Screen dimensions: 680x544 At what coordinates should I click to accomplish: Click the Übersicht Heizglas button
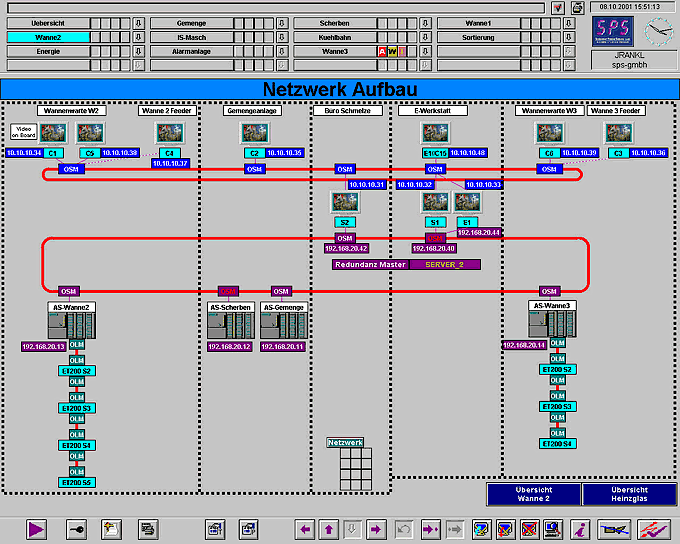628,495
